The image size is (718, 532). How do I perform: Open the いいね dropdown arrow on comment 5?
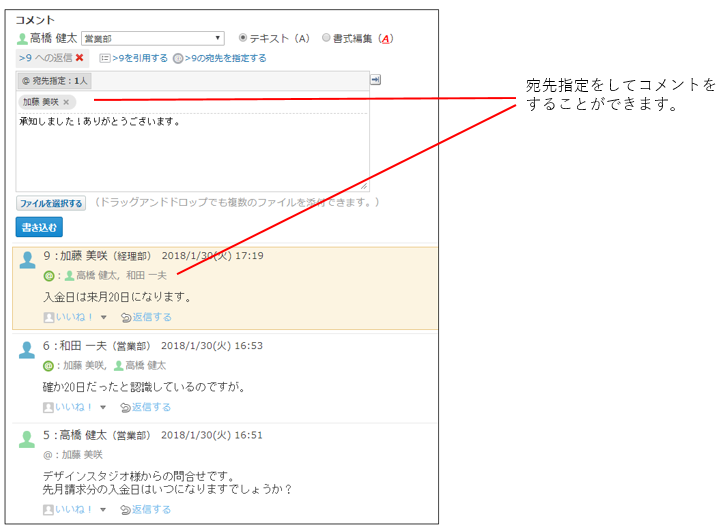pos(103,509)
